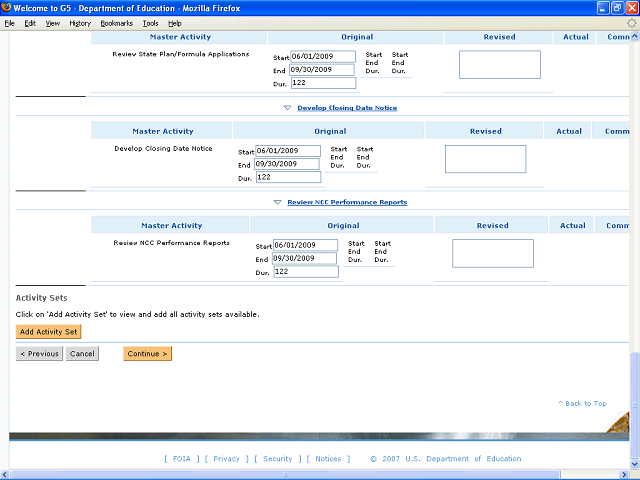Open the Review NCC Performance Reports link
The image size is (640, 480).
(x=347, y=202)
